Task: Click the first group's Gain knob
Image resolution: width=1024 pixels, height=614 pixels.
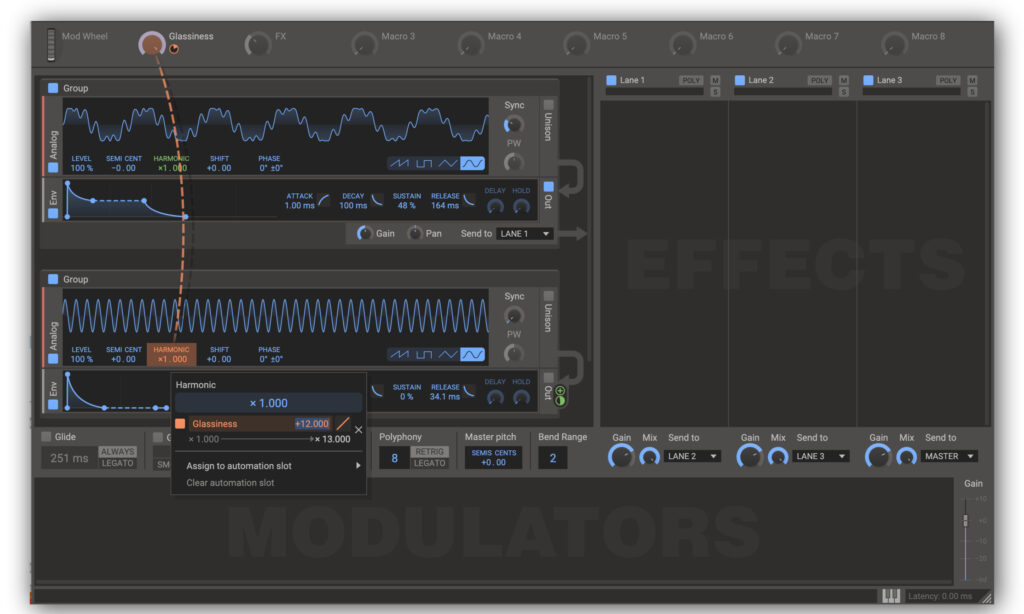Action: click(364, 233)
